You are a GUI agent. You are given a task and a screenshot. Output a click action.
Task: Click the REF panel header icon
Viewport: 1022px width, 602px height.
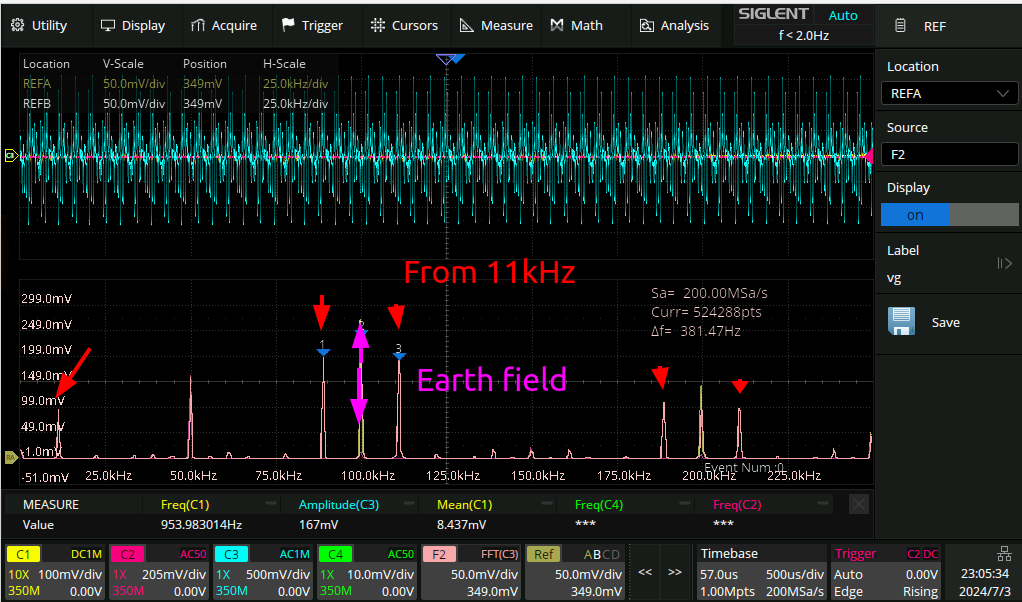[900, 26]
